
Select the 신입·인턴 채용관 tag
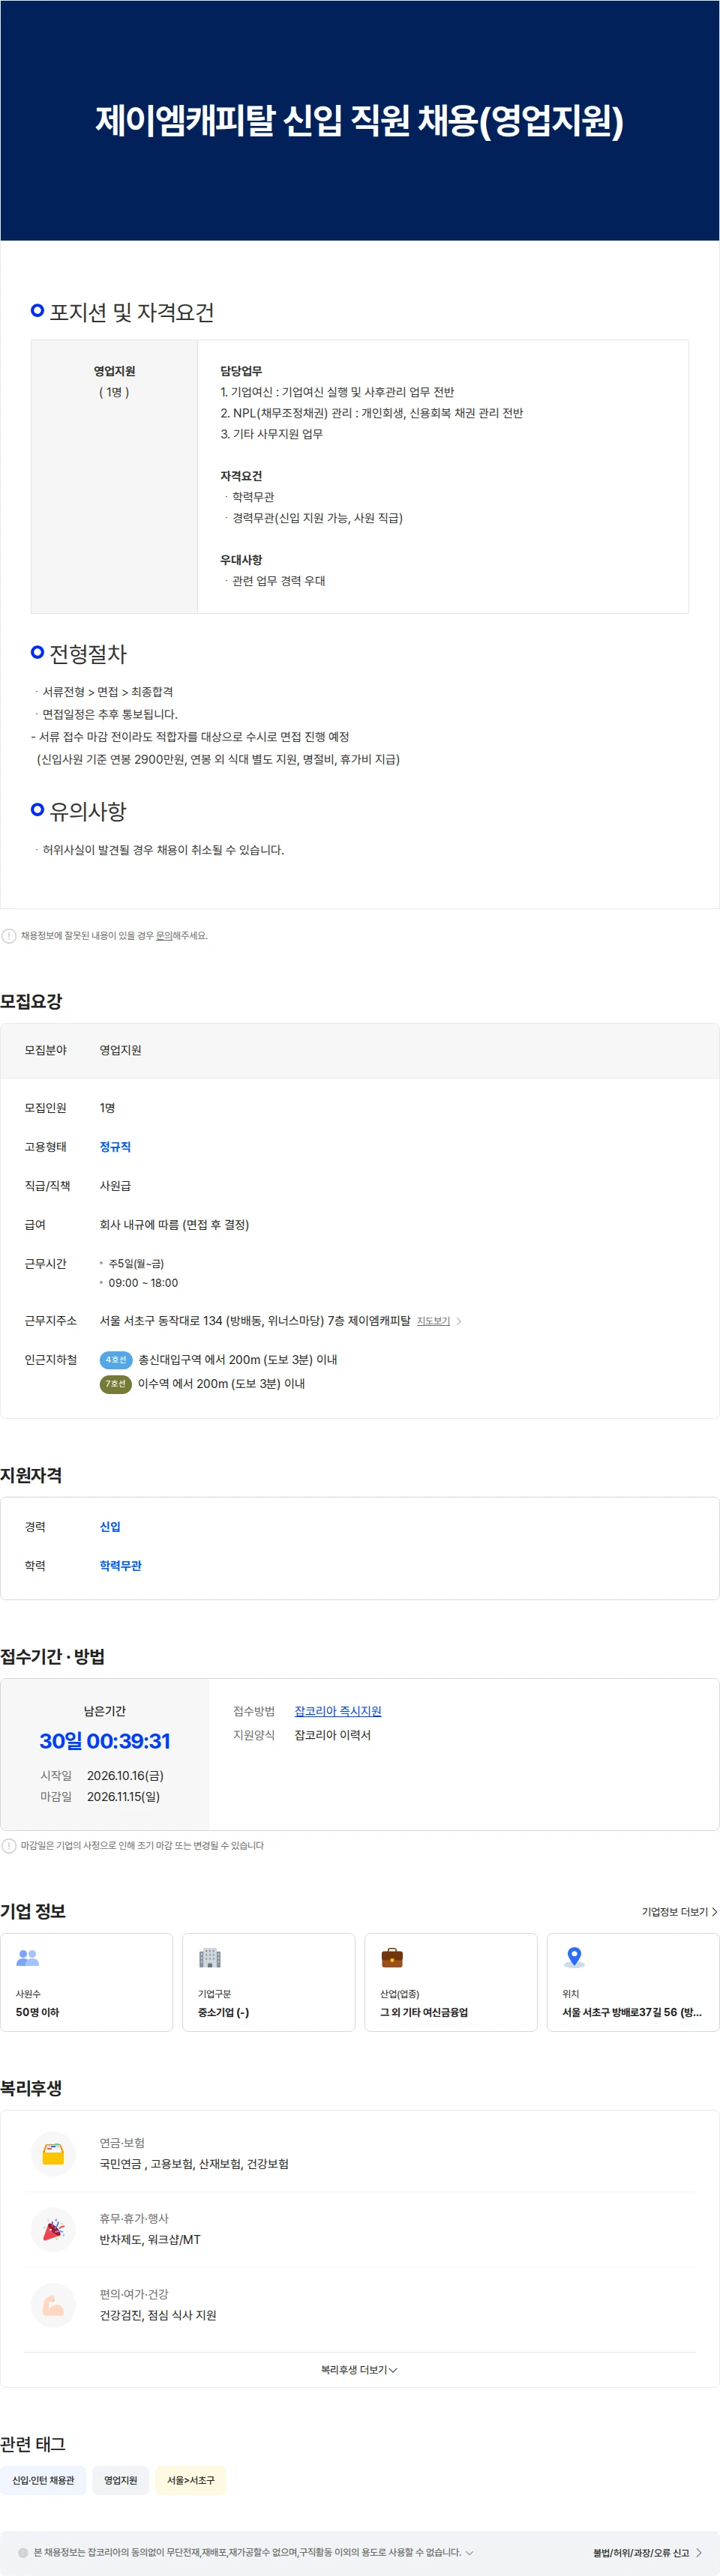point(43,2480)
